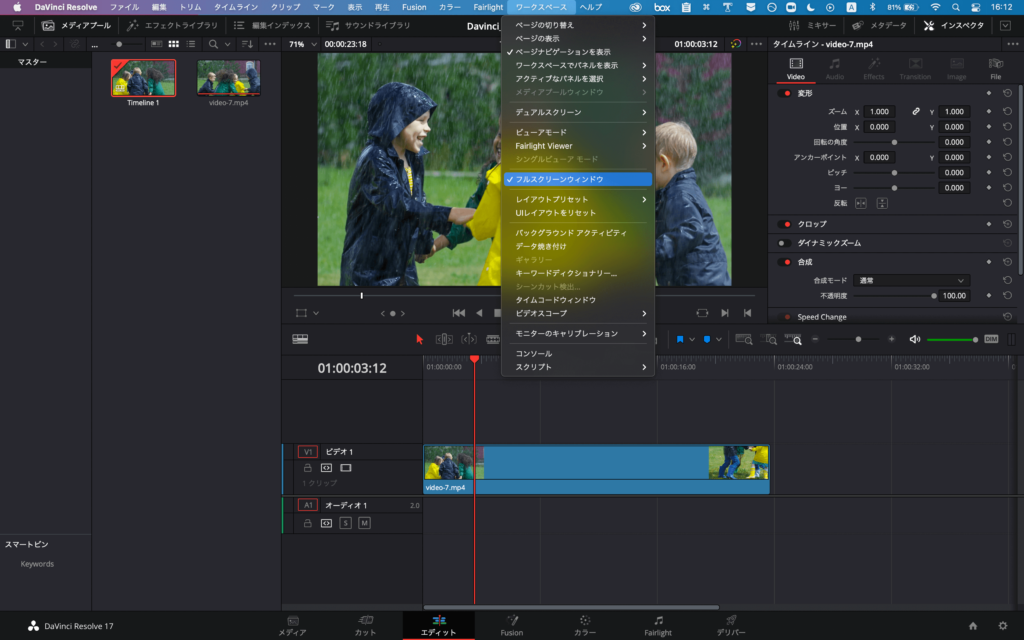
Task: Open the 合成モード dropdown
Action: pos(911,280)
